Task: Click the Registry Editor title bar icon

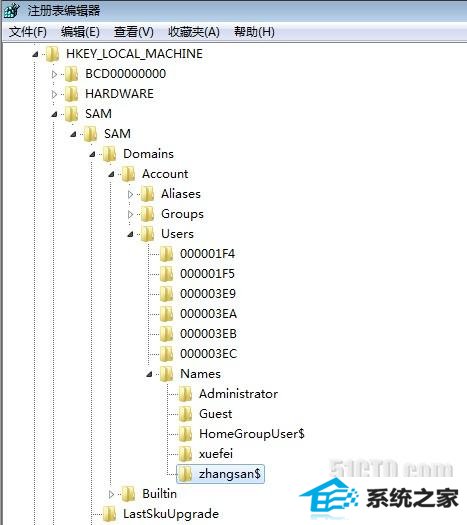Action: [11, 11]
